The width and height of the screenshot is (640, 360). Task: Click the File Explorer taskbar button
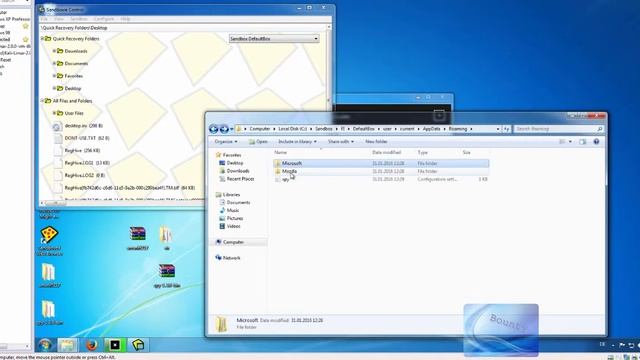(x=67, y=345)
